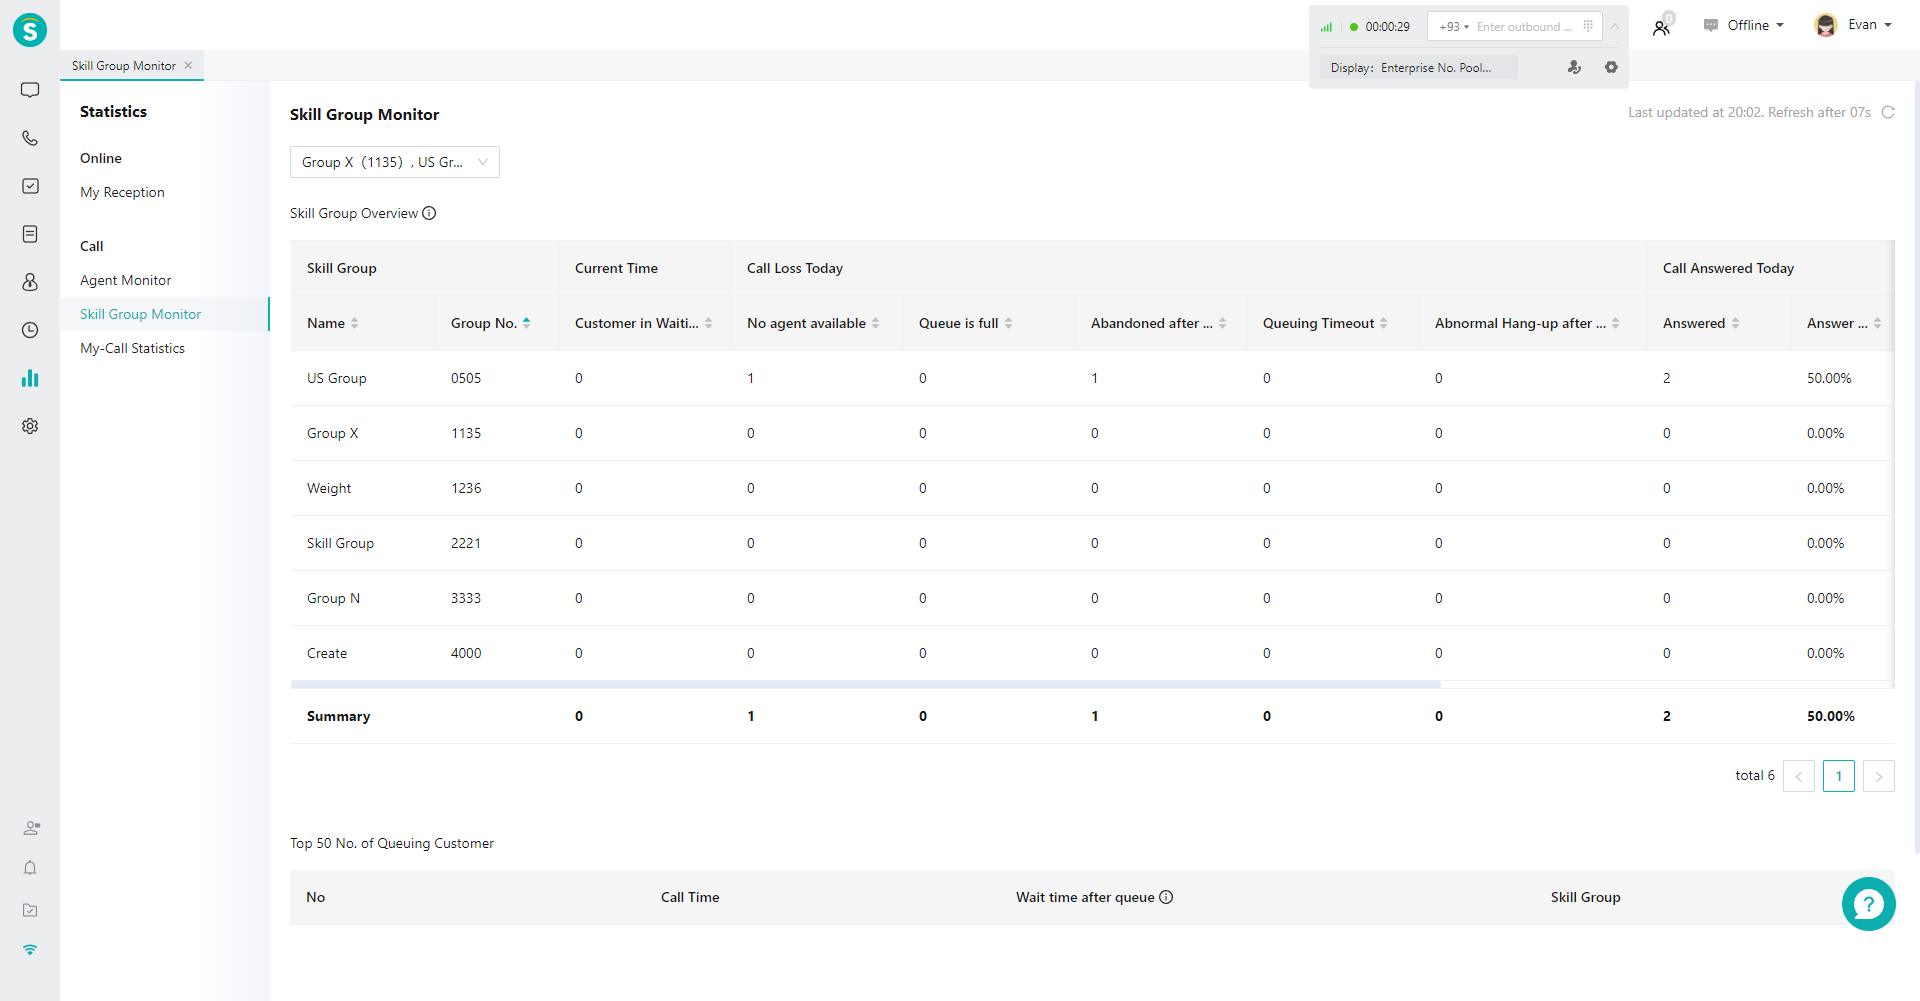Click the US Group row name
Screen dimensions: 1920x1001
tap(336, 378)
